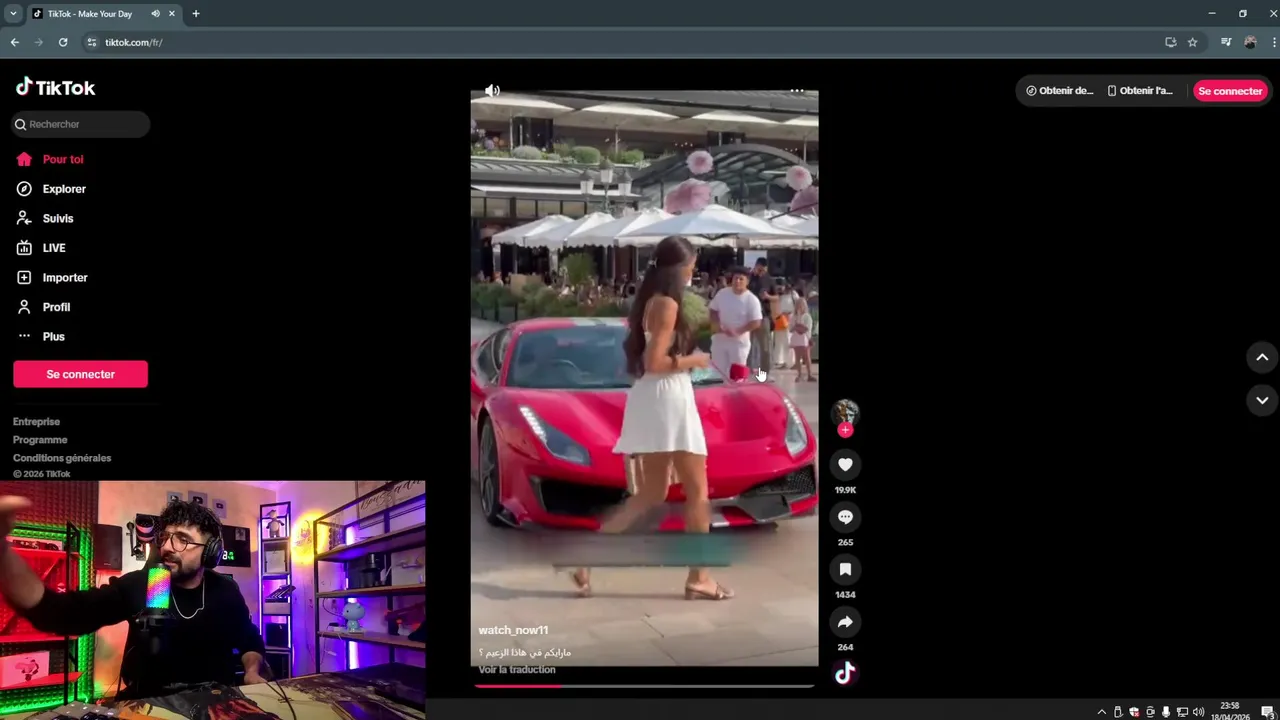The image size is (1280, 720).
Task: Open the TikTok sound disc icon
Action: [845, 673]
